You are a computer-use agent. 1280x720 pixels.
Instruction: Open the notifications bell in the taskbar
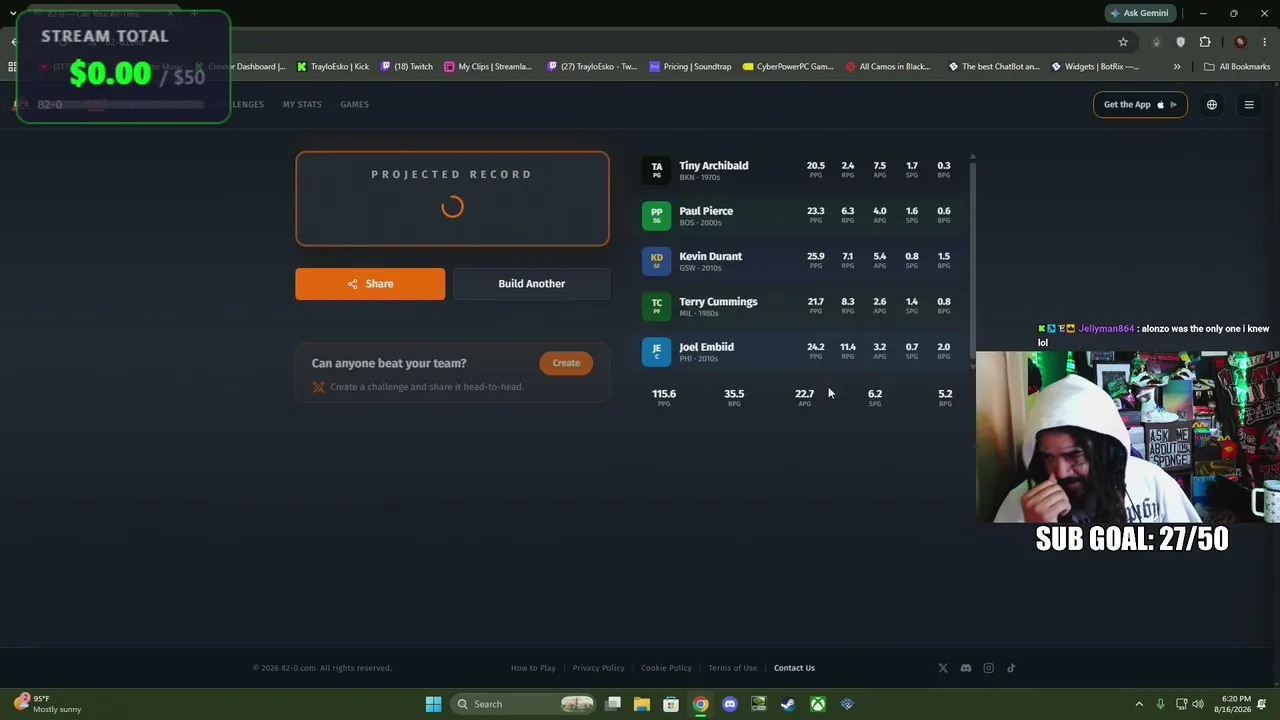coord(1262,704)
